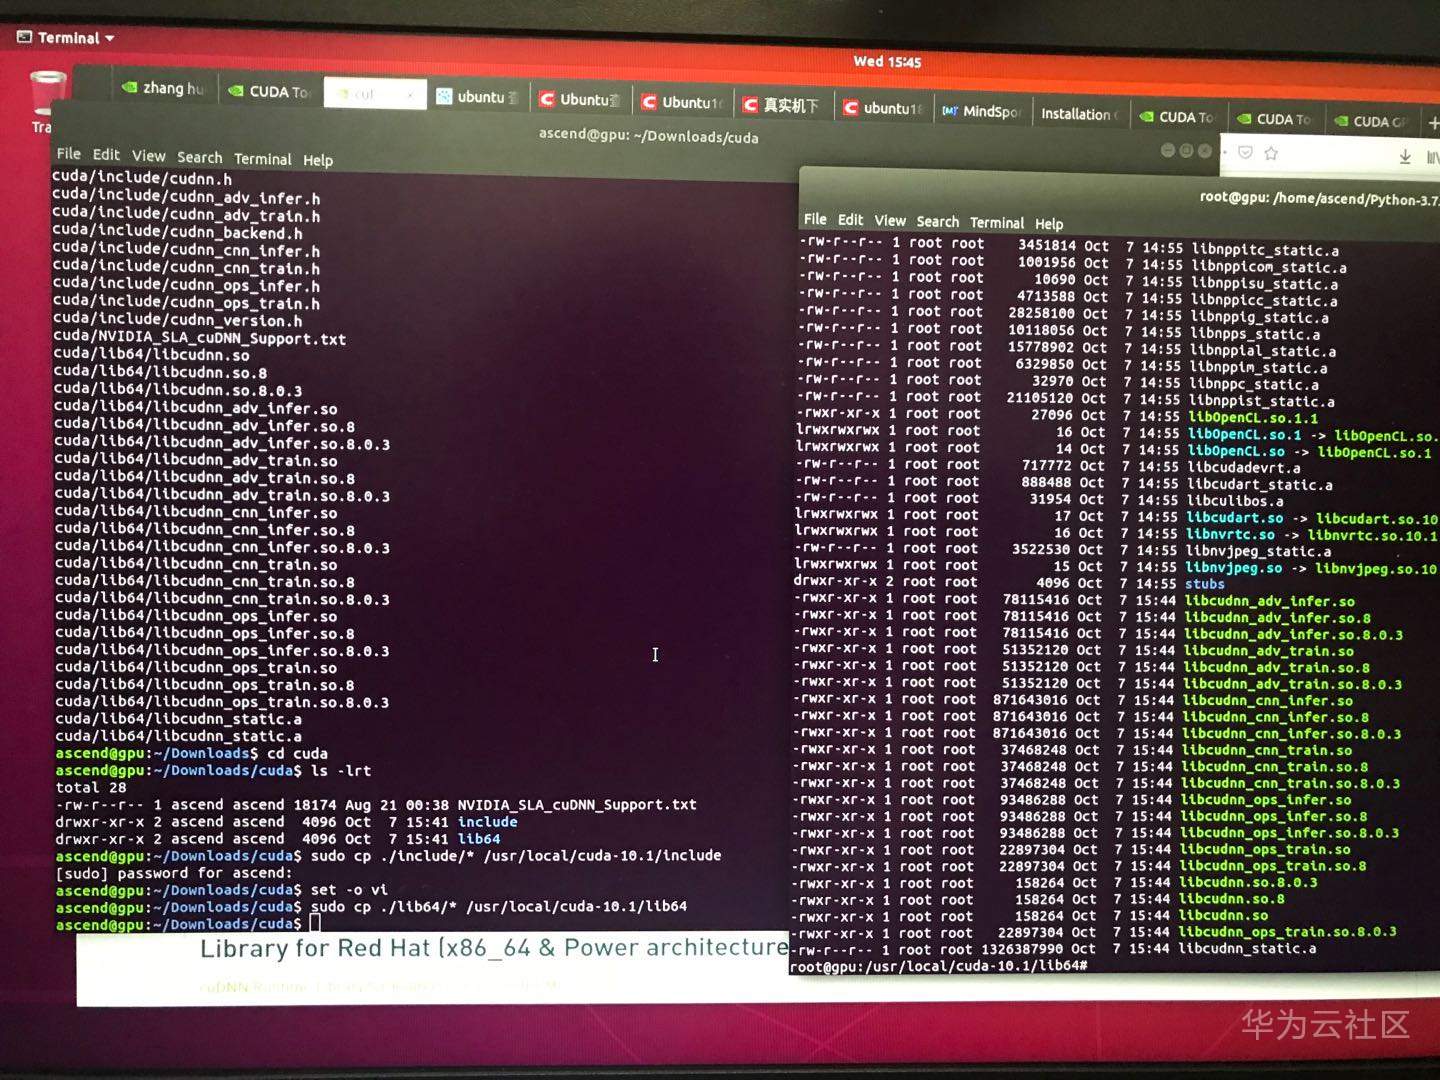The width and height of the screenshot is (1440, 1080).
Task: Focus the empty prompt cursor in ascend@gpu terminal
Action: tap(316, 925)
